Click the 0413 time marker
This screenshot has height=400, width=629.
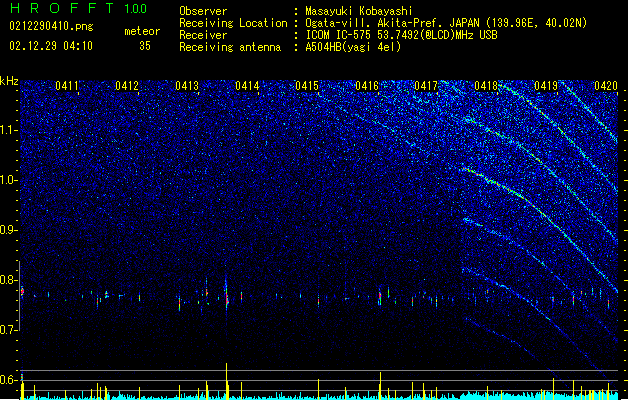tap(187, 86)
